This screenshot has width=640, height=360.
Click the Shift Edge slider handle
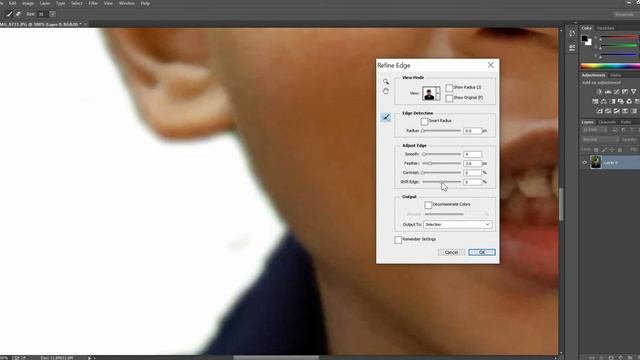click(442, 182)
